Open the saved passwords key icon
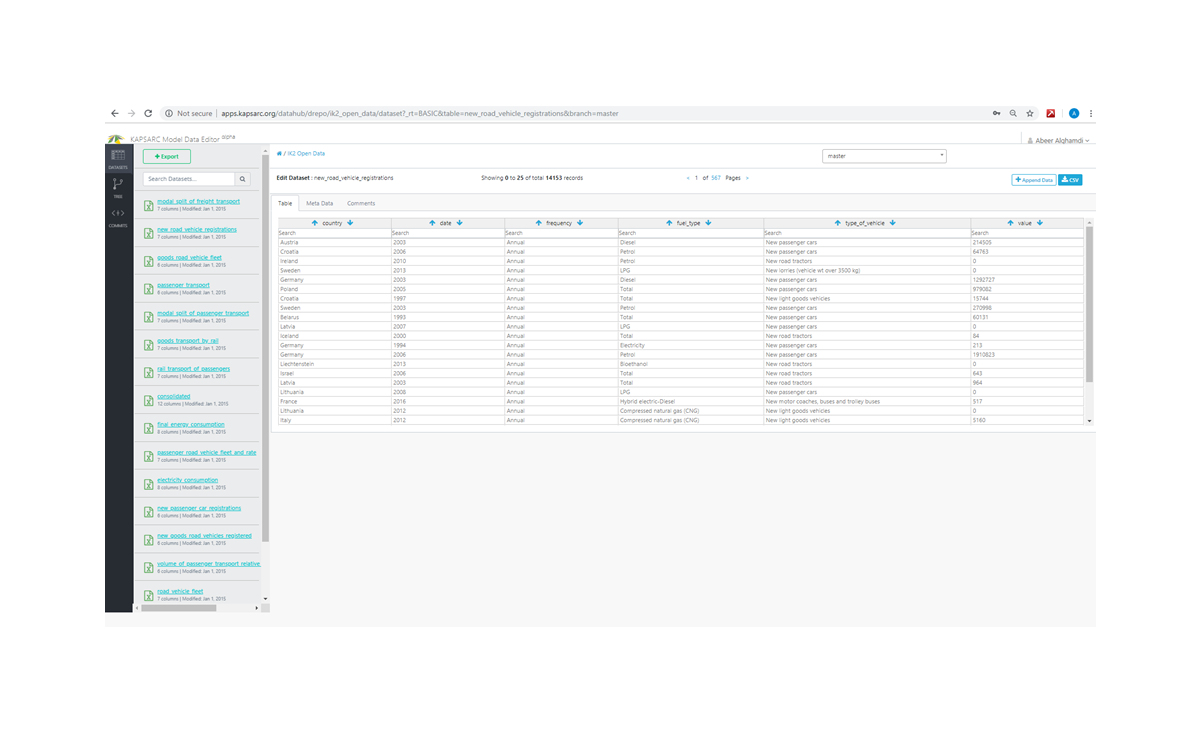 996,114
